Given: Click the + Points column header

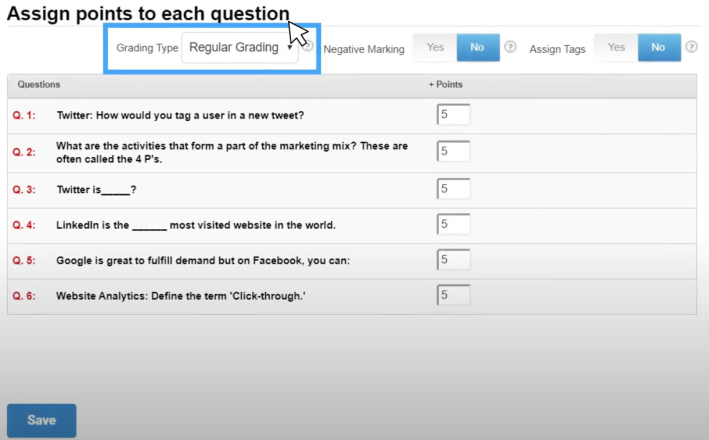Looking at the screenshot, I should [445, 85].
